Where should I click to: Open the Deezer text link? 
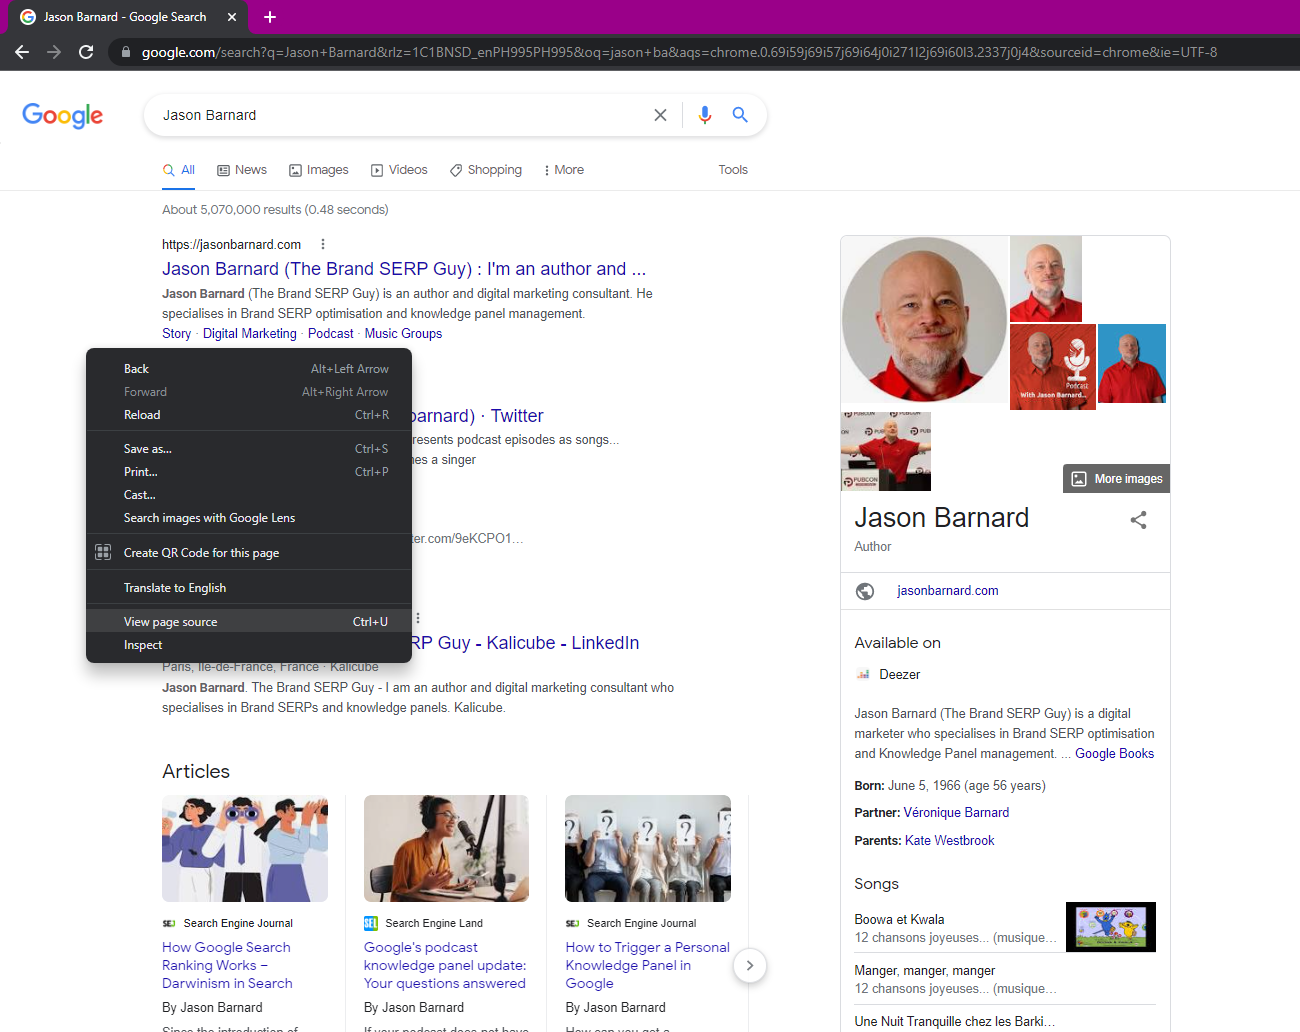point(899,675)
